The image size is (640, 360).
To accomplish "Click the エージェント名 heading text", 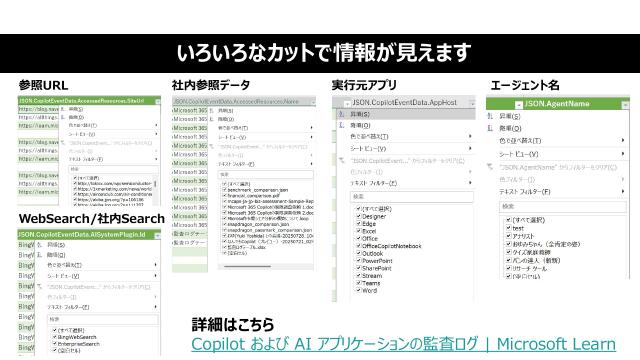I will coord(524,85).
